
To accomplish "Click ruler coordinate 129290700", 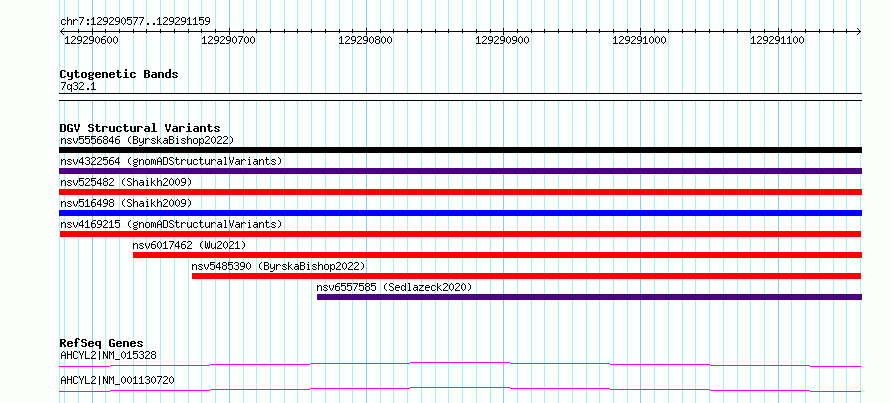I will [x=229, y=40].
